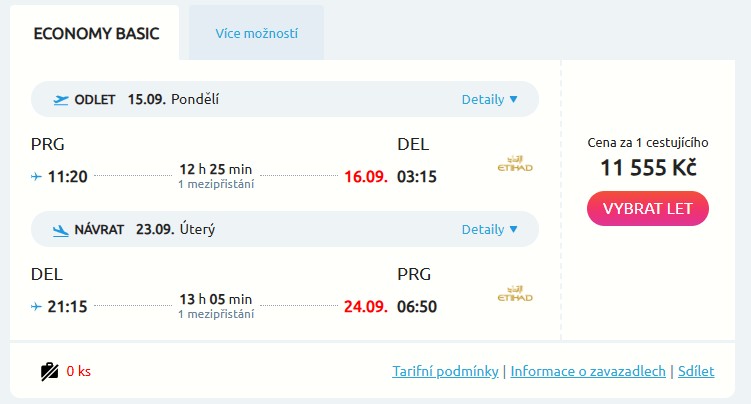Click the Sdílet link
Viewport: 751px width, 404px height.
pyautogui.click(x=696, y=372)
